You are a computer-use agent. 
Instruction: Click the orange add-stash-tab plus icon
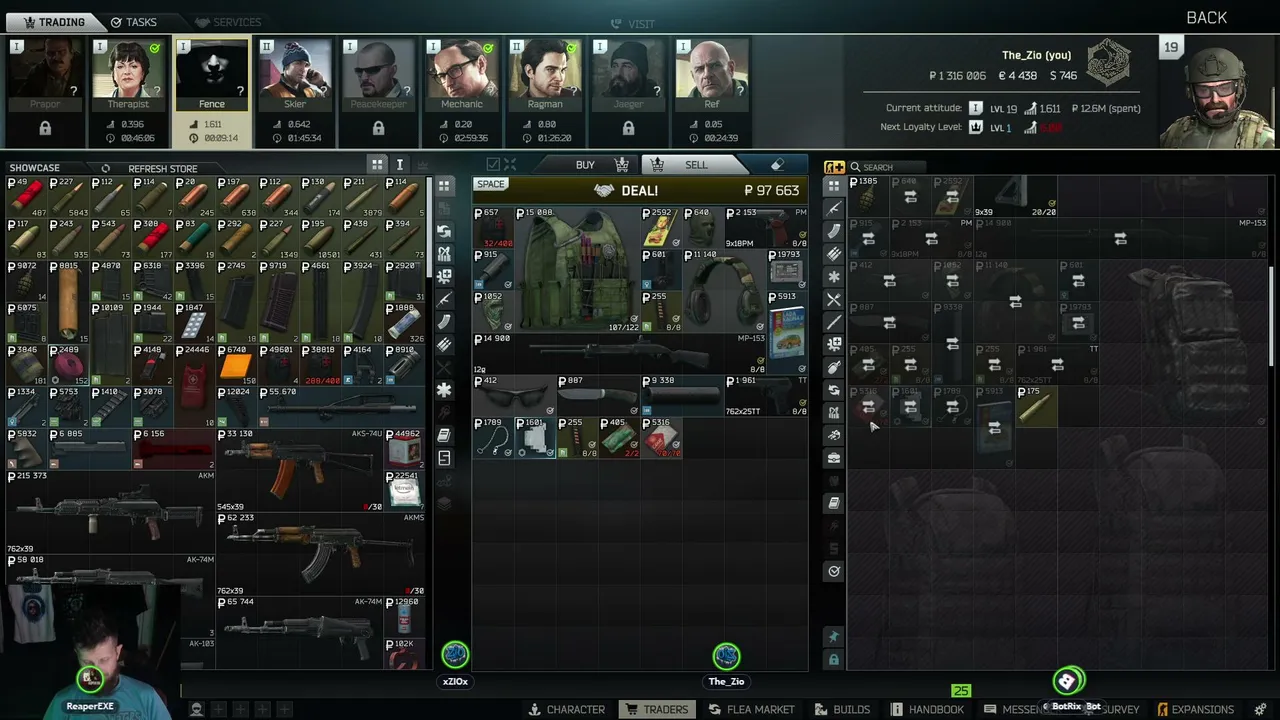pyautogui.click(x=834, y=167)
